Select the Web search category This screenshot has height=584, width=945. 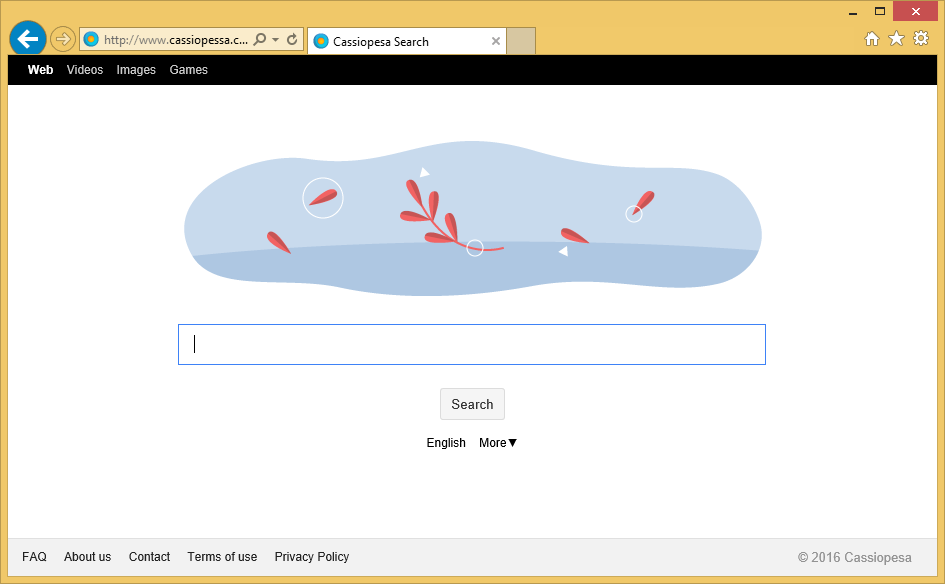[40, 70]
